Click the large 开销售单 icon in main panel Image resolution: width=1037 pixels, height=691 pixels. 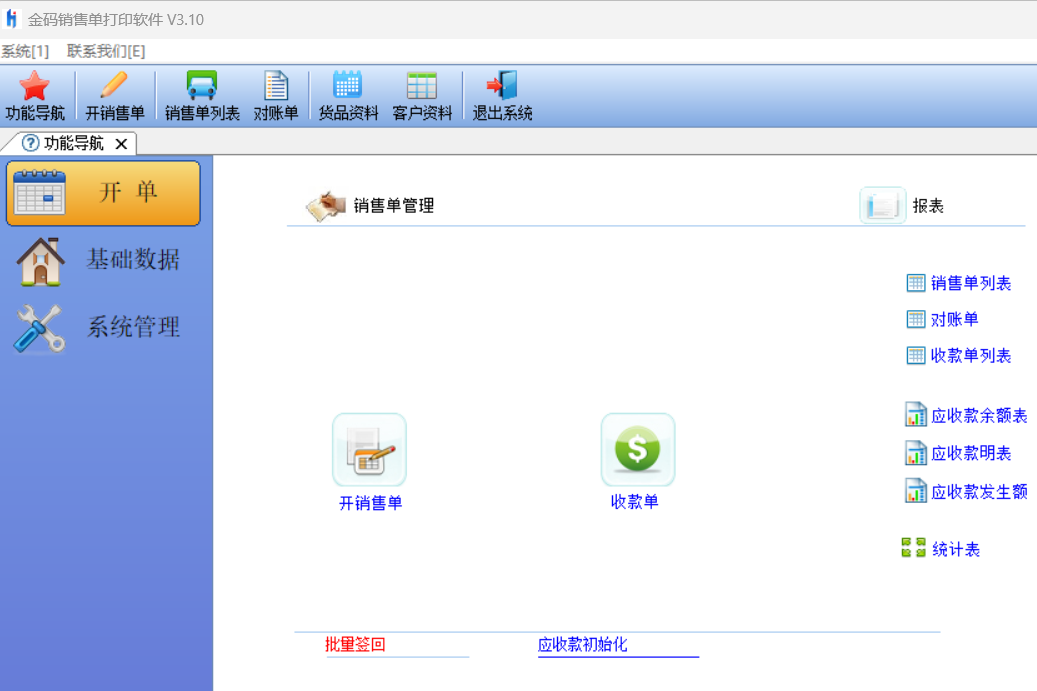[369, 451]
